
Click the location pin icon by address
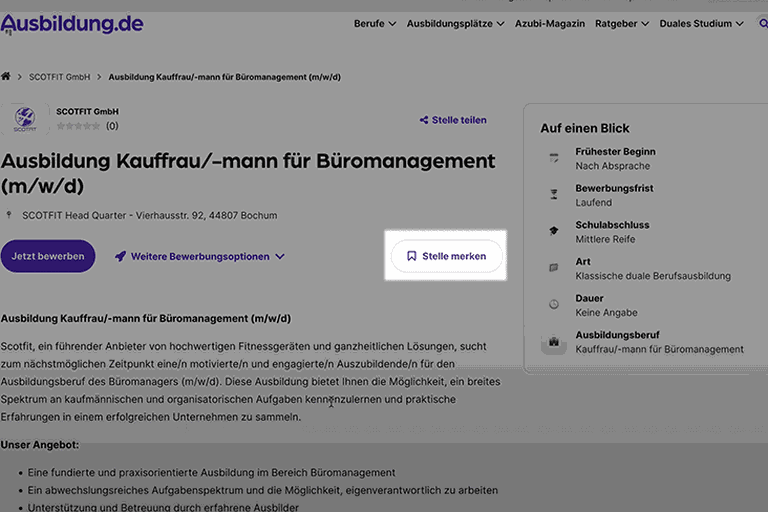click(x=9, y=215)
